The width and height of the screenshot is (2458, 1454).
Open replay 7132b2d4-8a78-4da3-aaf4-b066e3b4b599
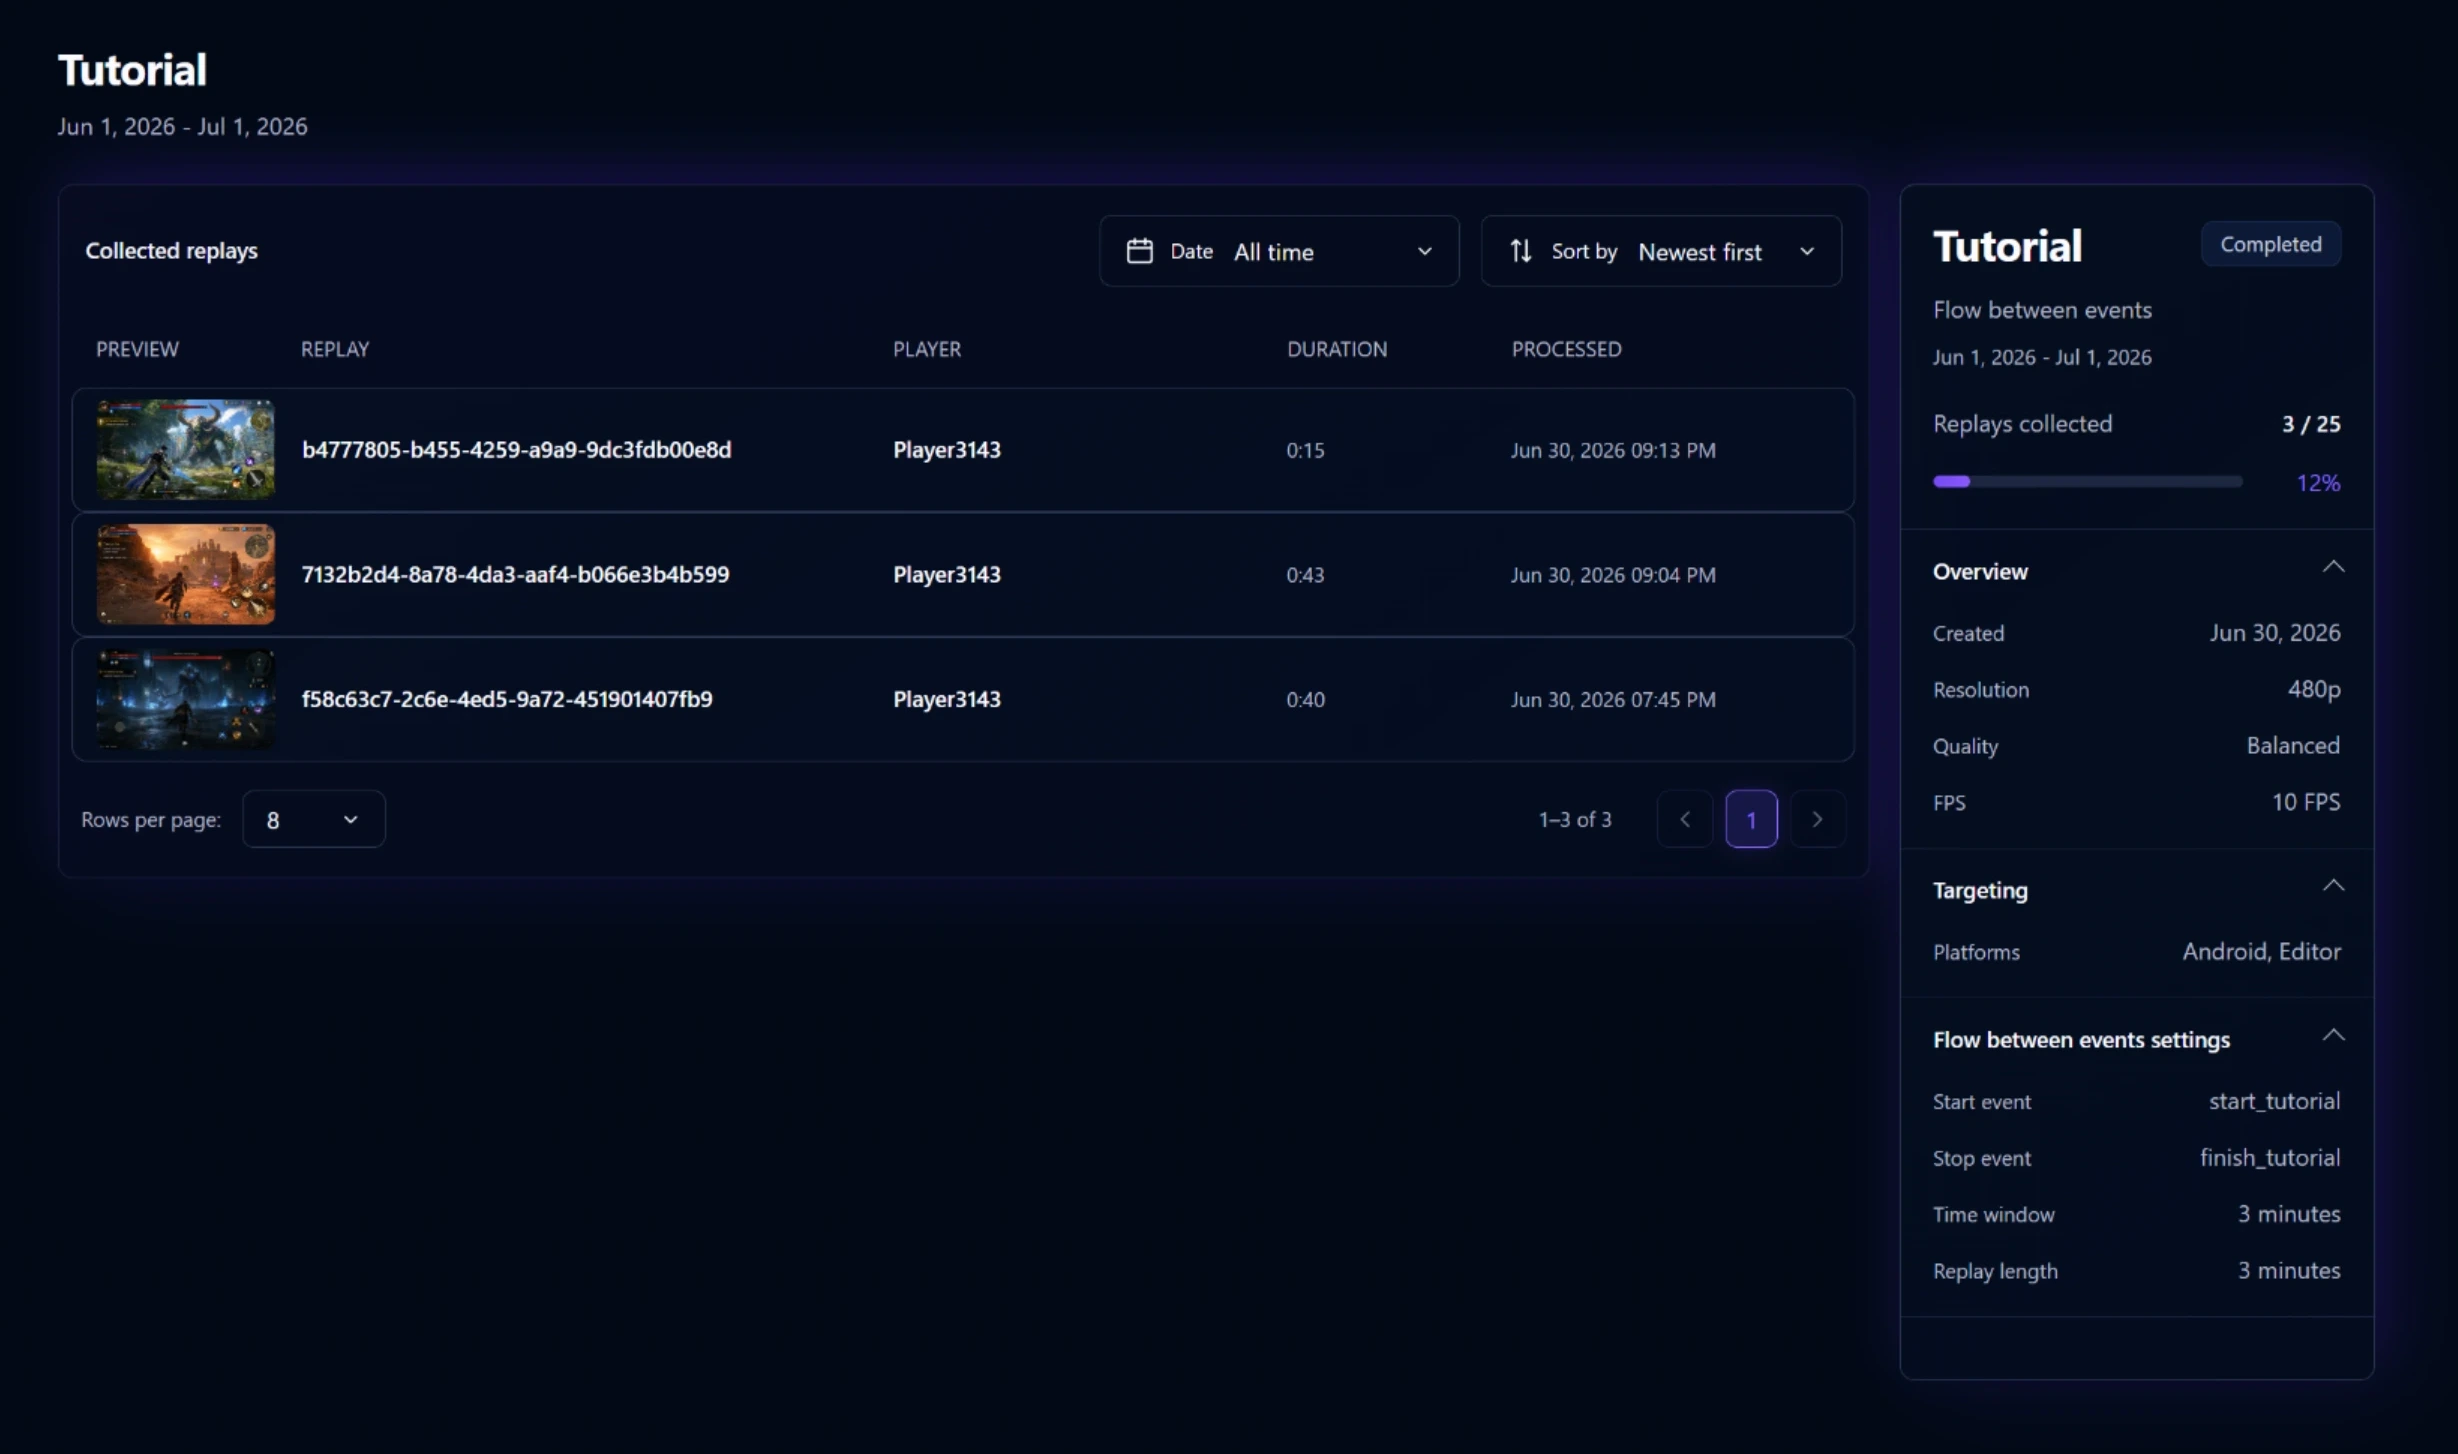[515, 575]
